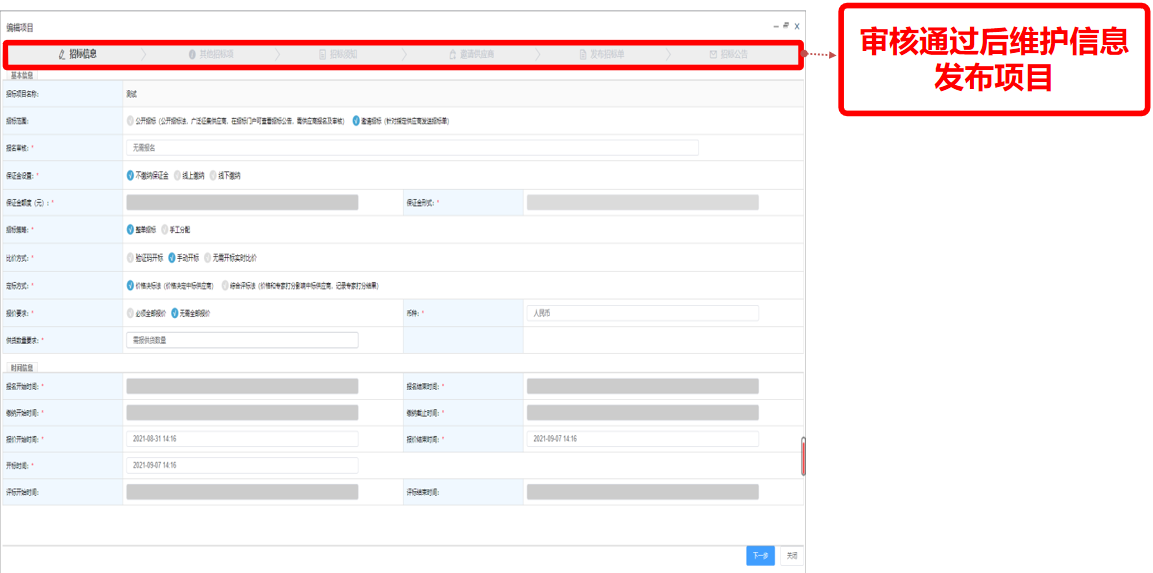Click the 招标公告 envelope icon
This screenshot has width=1153, height=573.
[x=712, y=54]
